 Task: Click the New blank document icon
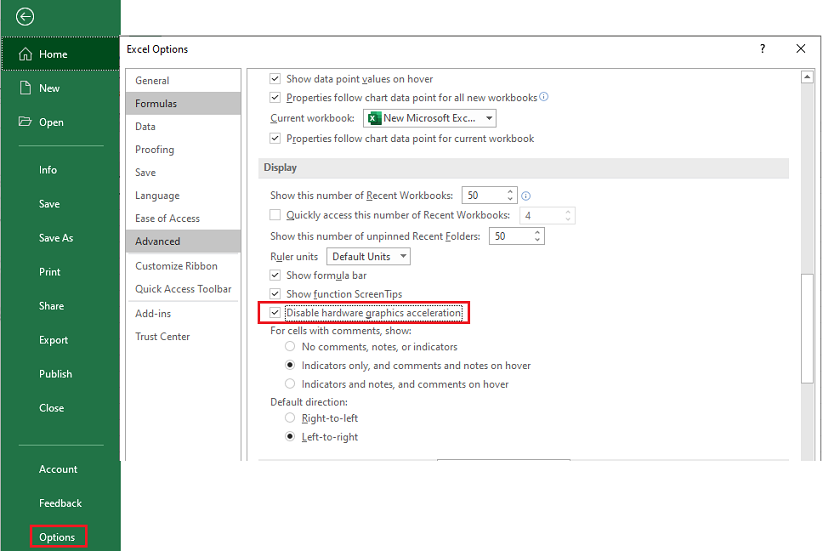point(25,88)
